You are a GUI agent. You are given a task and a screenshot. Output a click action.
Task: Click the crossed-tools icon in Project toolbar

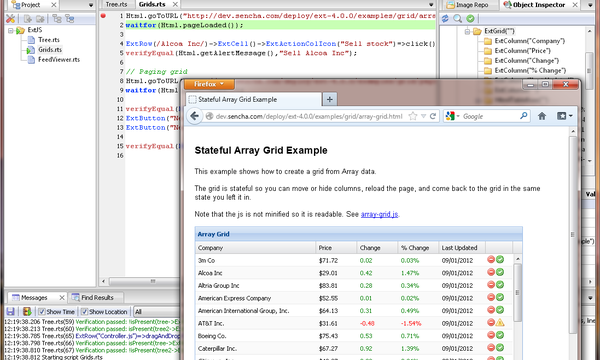click(x=10, y=18)
